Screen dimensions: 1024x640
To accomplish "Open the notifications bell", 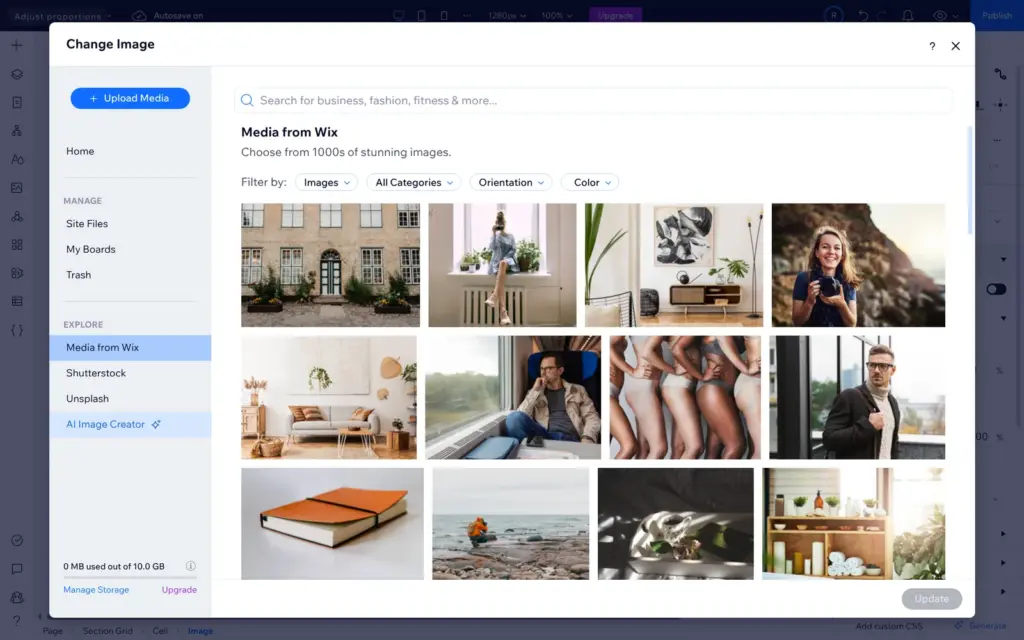I will 908,15.
